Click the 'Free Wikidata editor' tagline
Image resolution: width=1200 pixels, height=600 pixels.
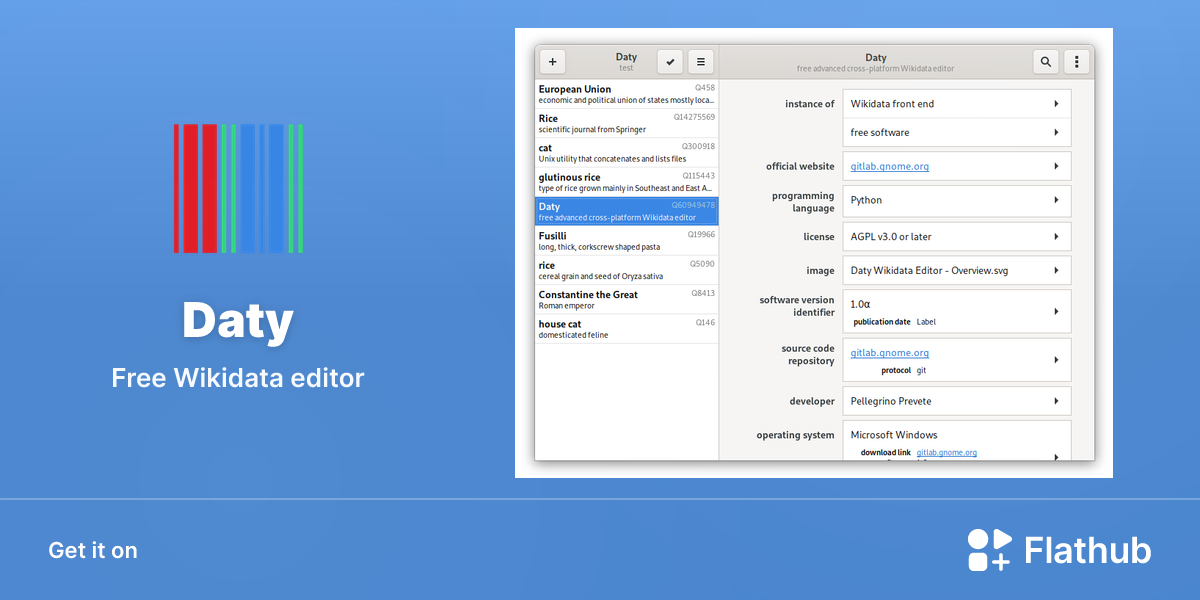238,378
